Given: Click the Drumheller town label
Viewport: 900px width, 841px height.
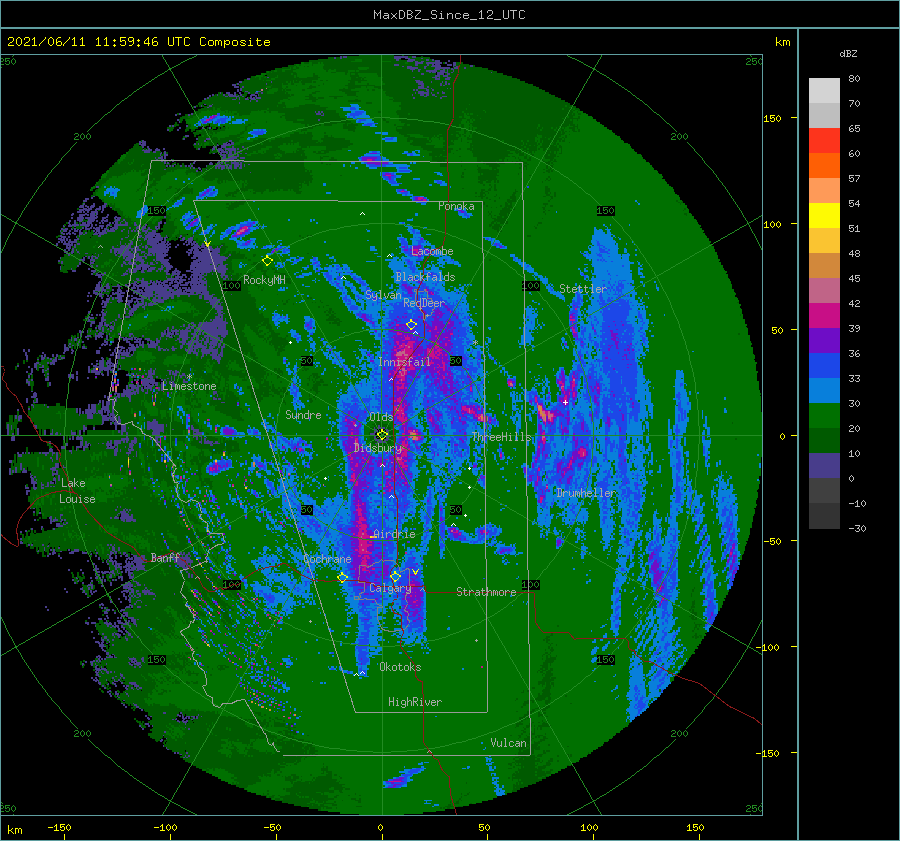Looking at the screenshot, I should pos(586,493).
